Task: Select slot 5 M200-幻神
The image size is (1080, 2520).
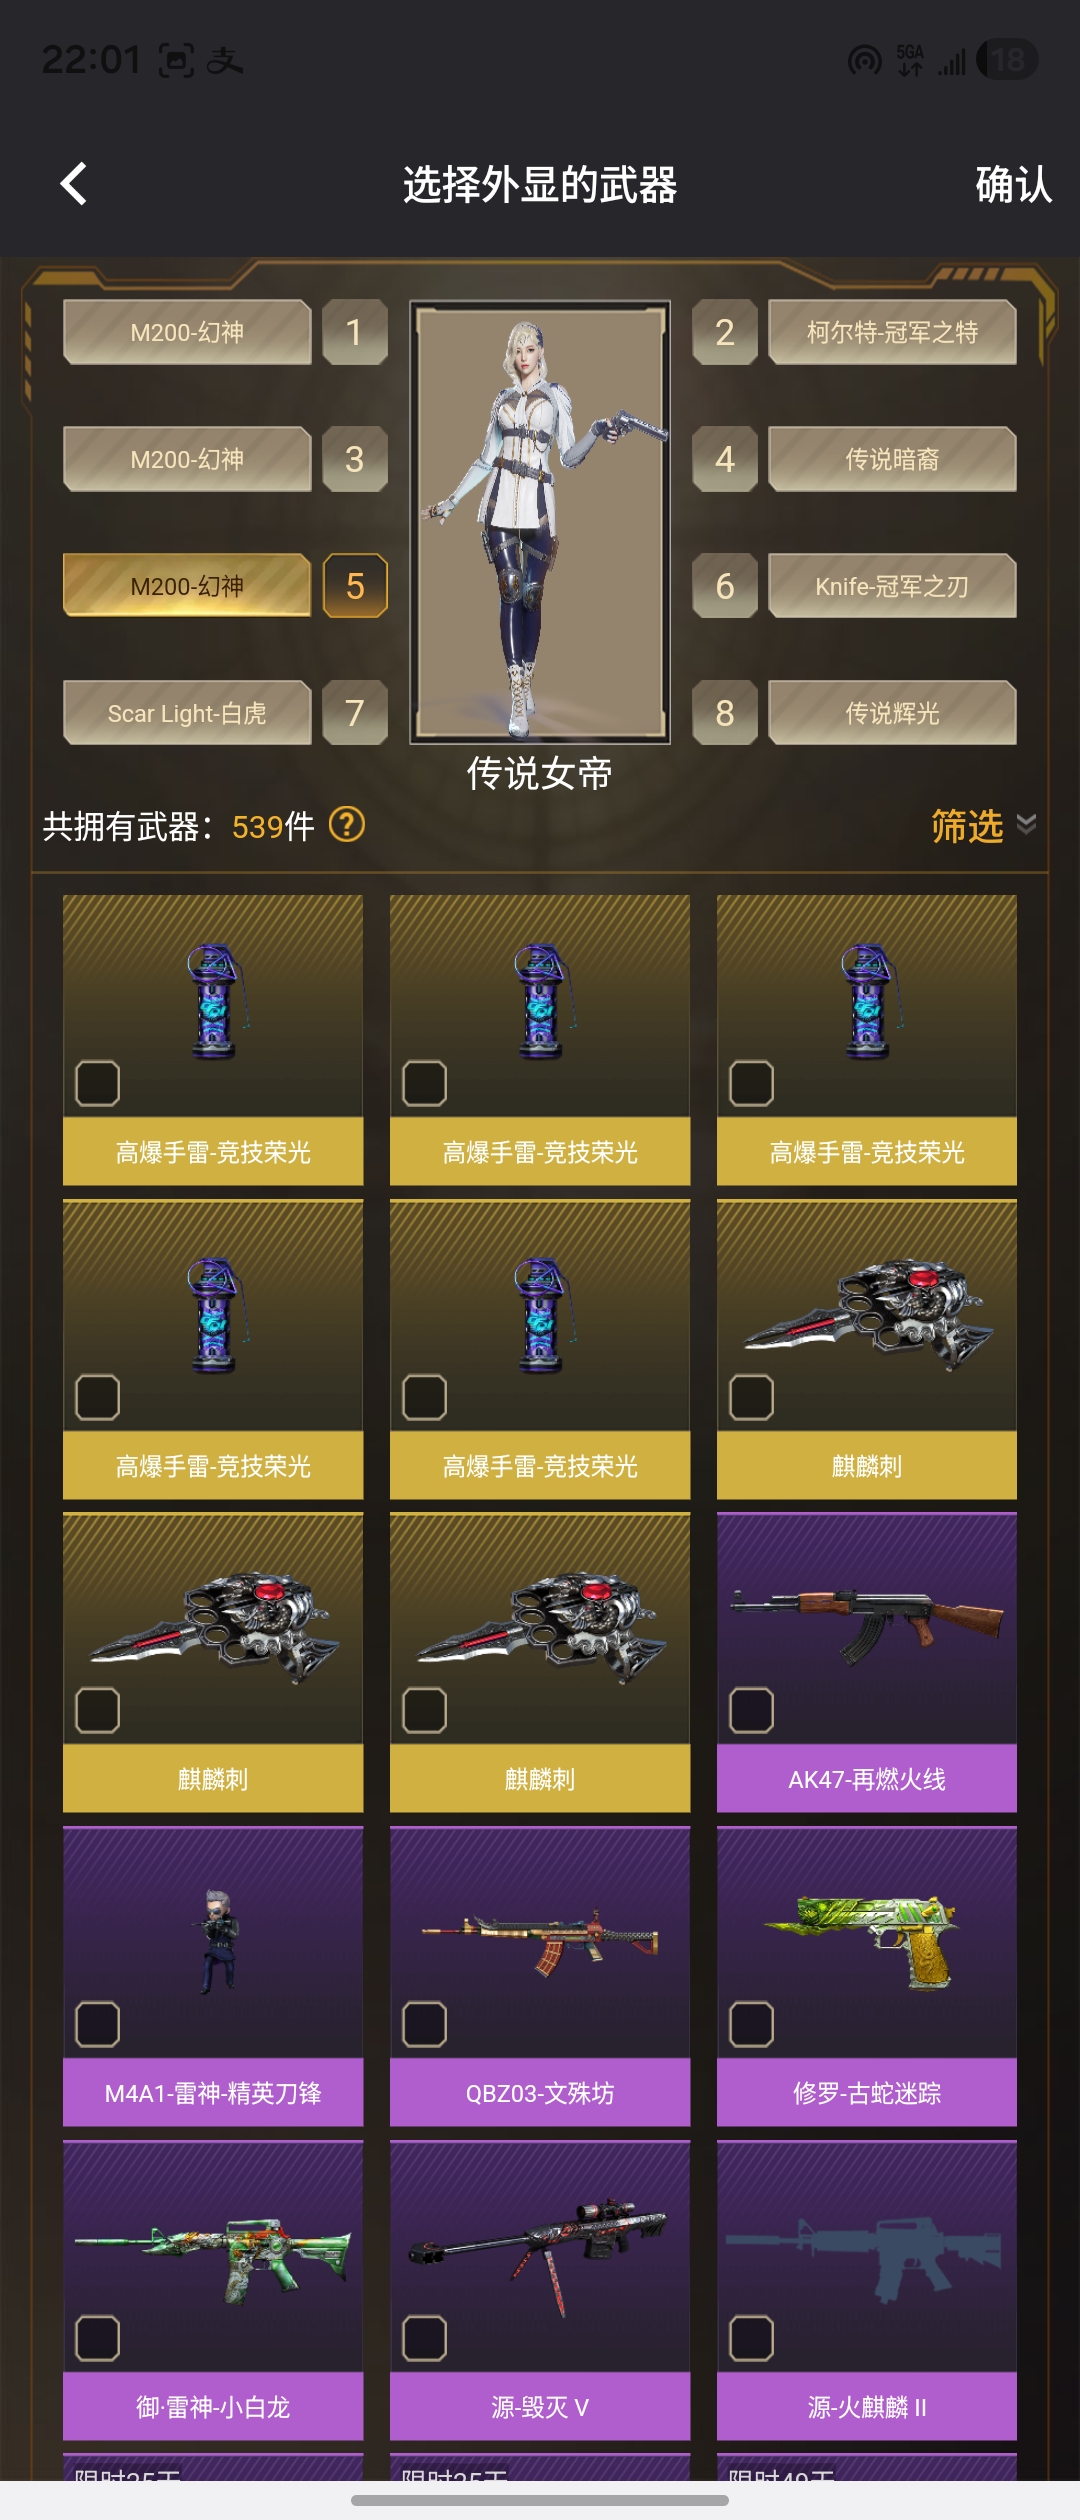Action: [x=187, y=586]
